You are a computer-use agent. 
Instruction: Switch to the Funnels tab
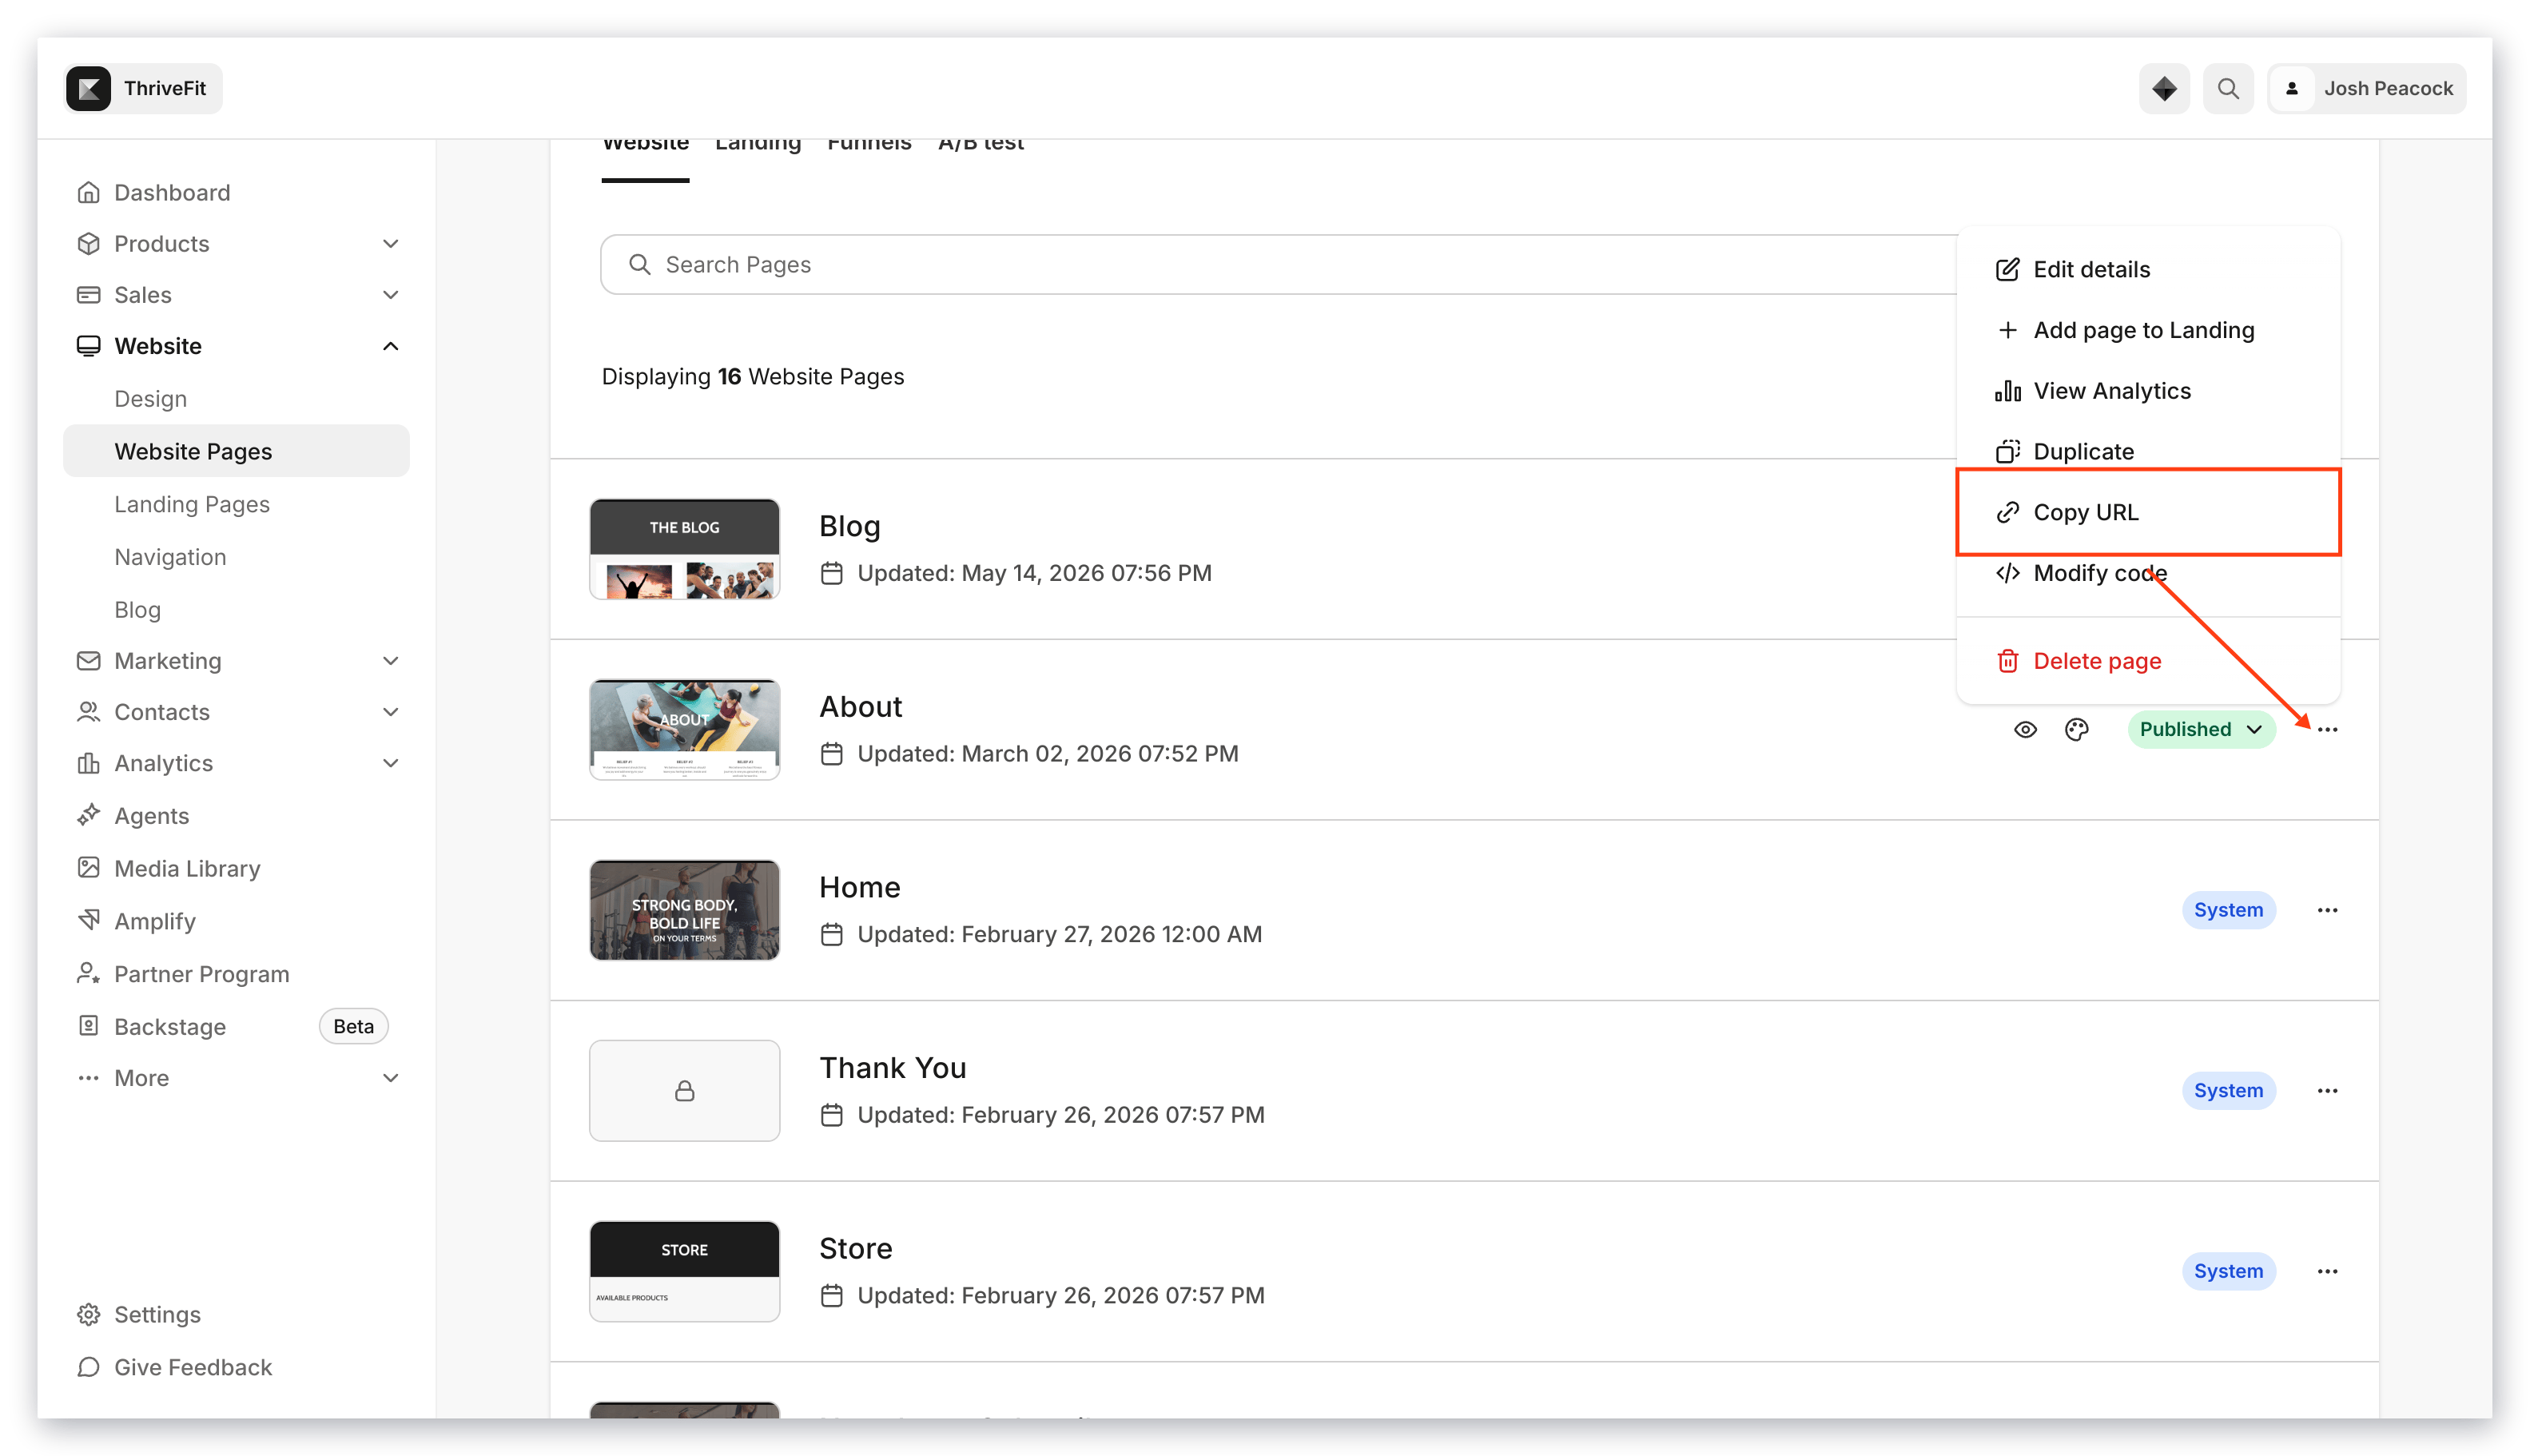click(x=869, y=146)
